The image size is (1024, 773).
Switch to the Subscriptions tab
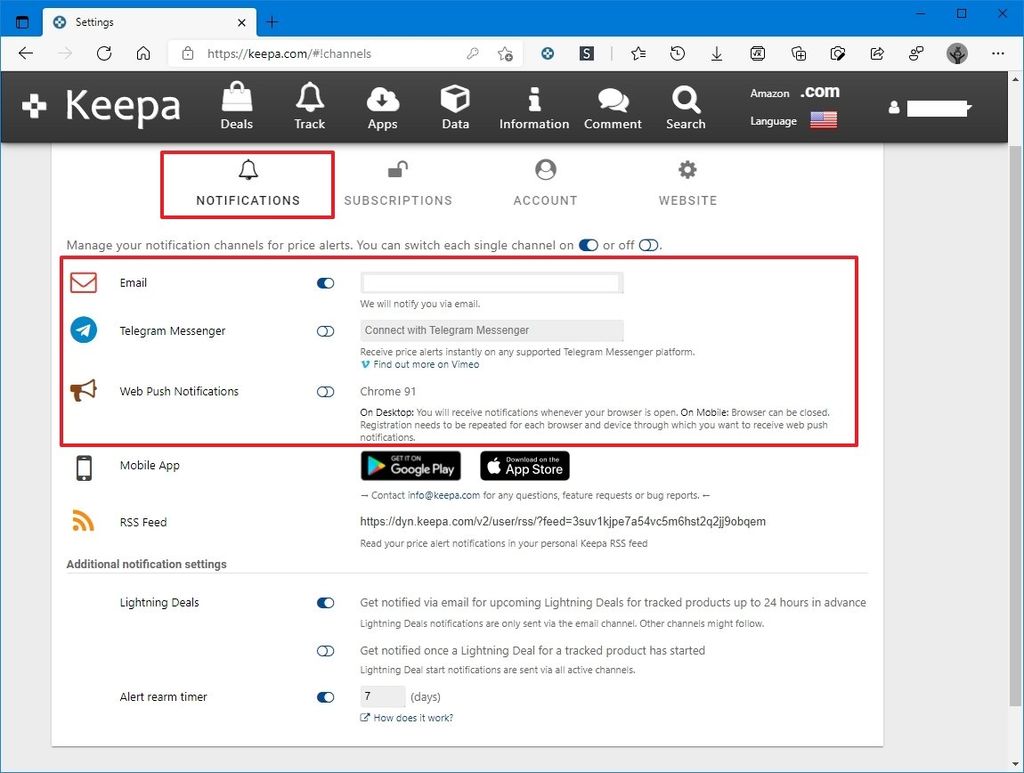pyautogui.click(x=398, y=185)
